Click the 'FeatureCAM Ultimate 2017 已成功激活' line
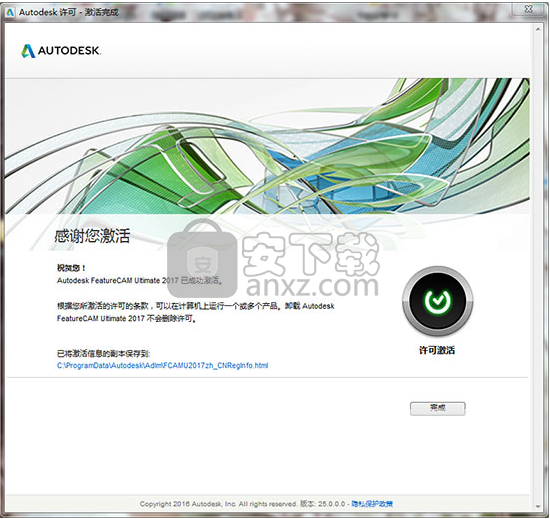The image size is (550, 519). pyautogui.click(x=140, y=280)
